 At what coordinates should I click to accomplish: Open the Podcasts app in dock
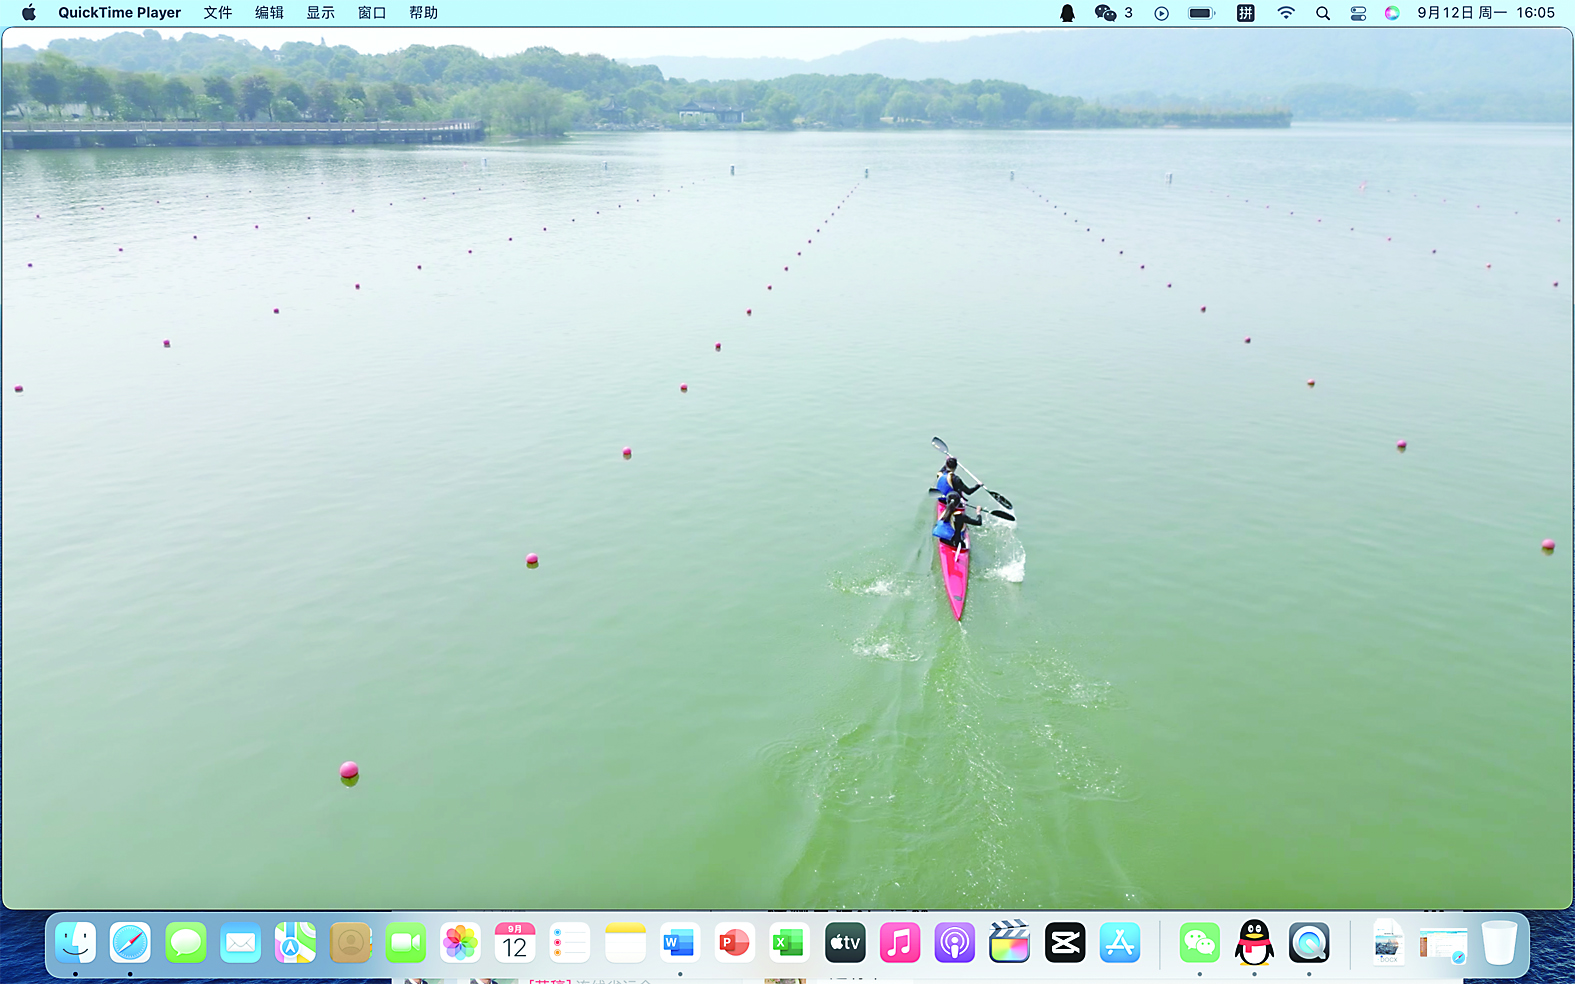(x=954, y=942)
